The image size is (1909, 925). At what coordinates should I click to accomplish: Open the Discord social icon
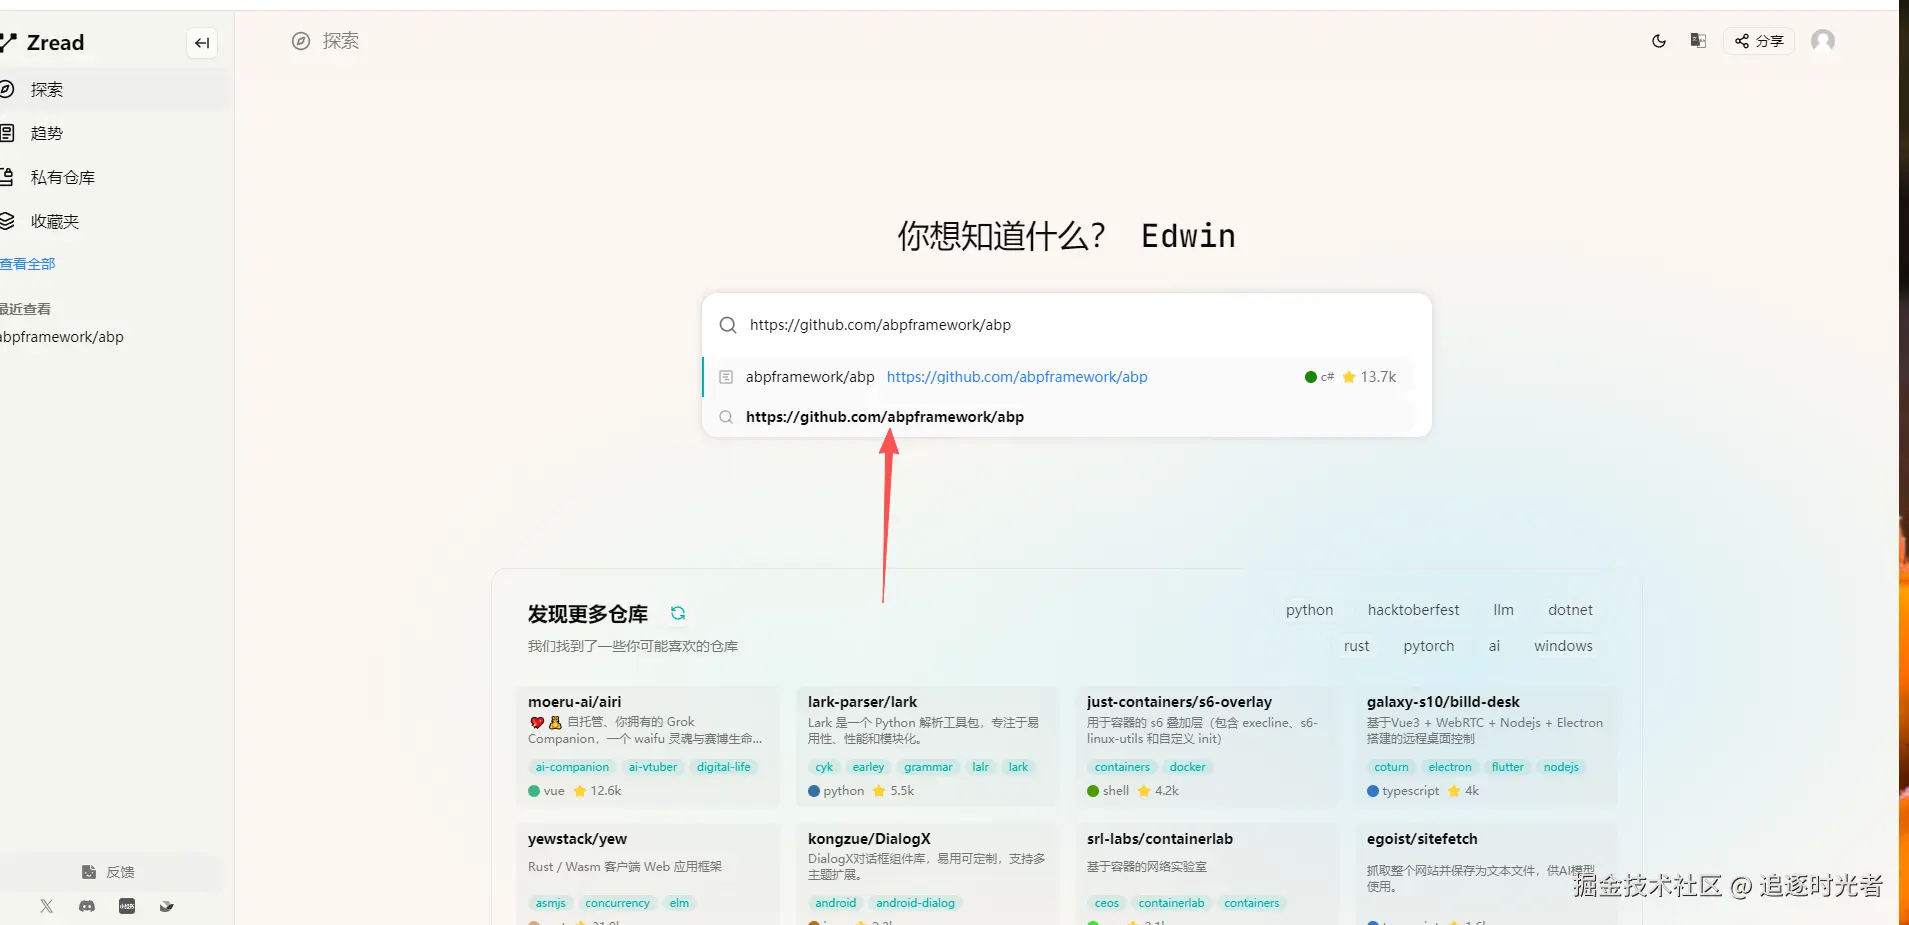click(x=87, y=906)
